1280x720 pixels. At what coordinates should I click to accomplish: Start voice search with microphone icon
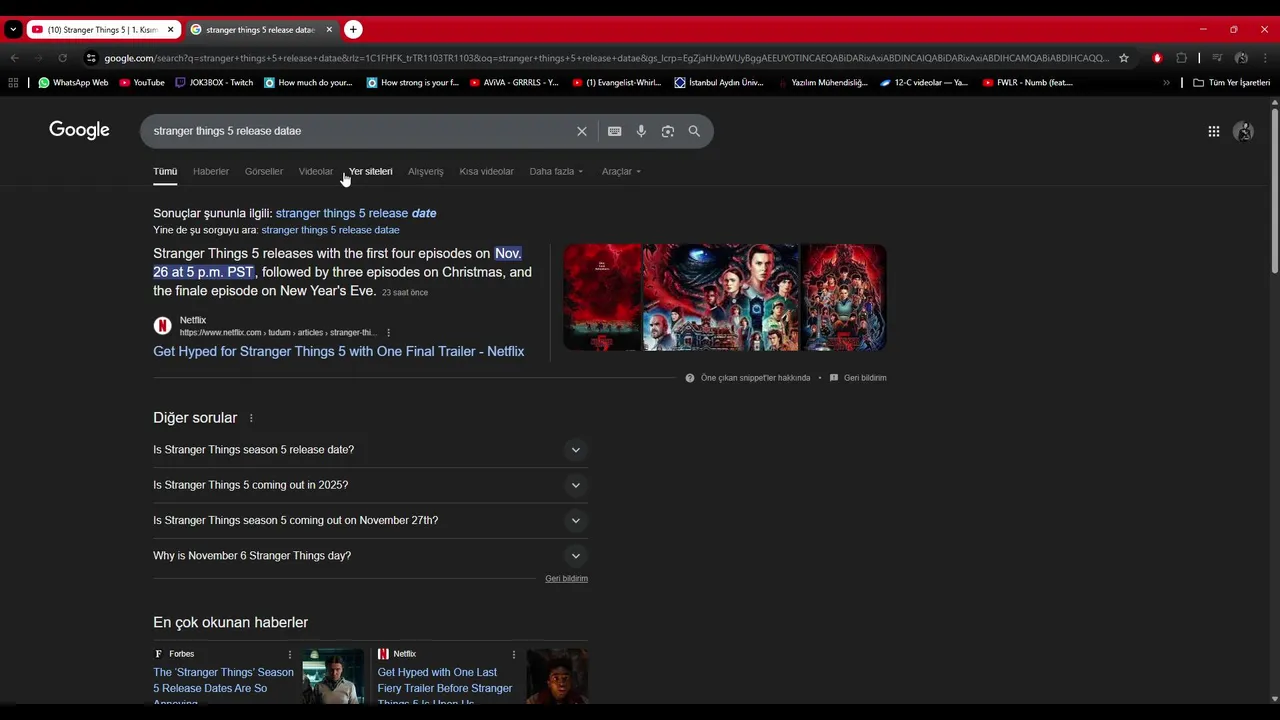click(641, 131)
